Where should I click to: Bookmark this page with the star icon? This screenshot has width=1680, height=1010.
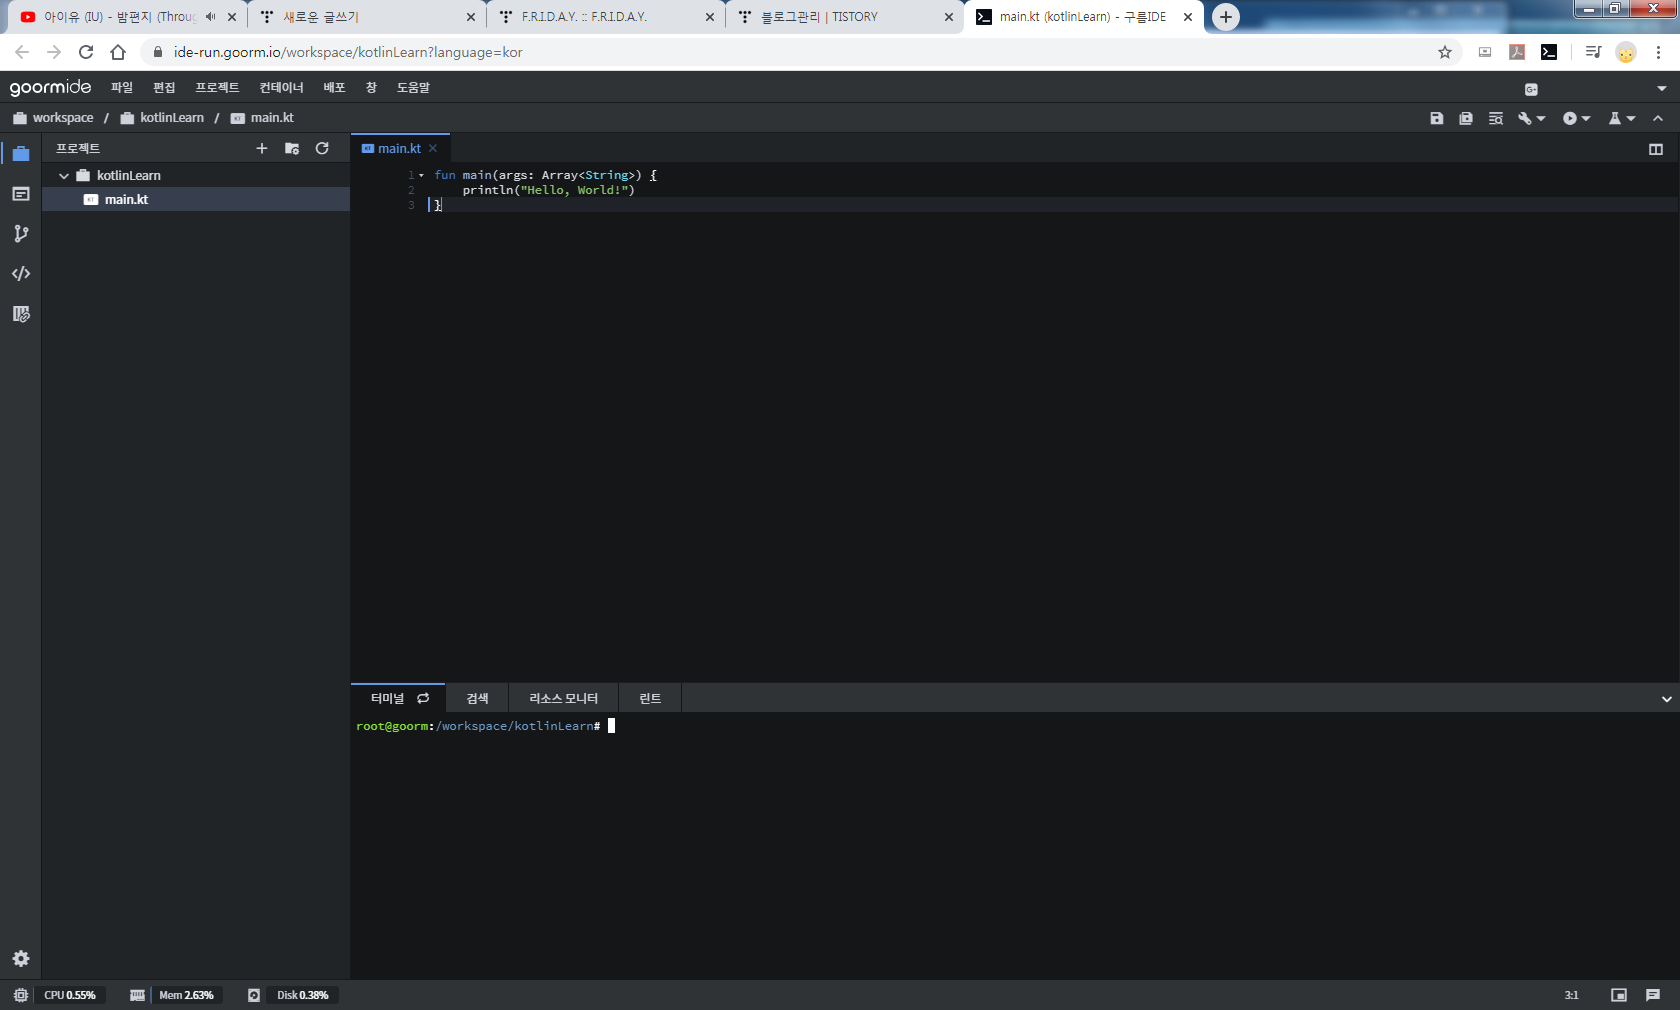click(x=1445, y=52)
